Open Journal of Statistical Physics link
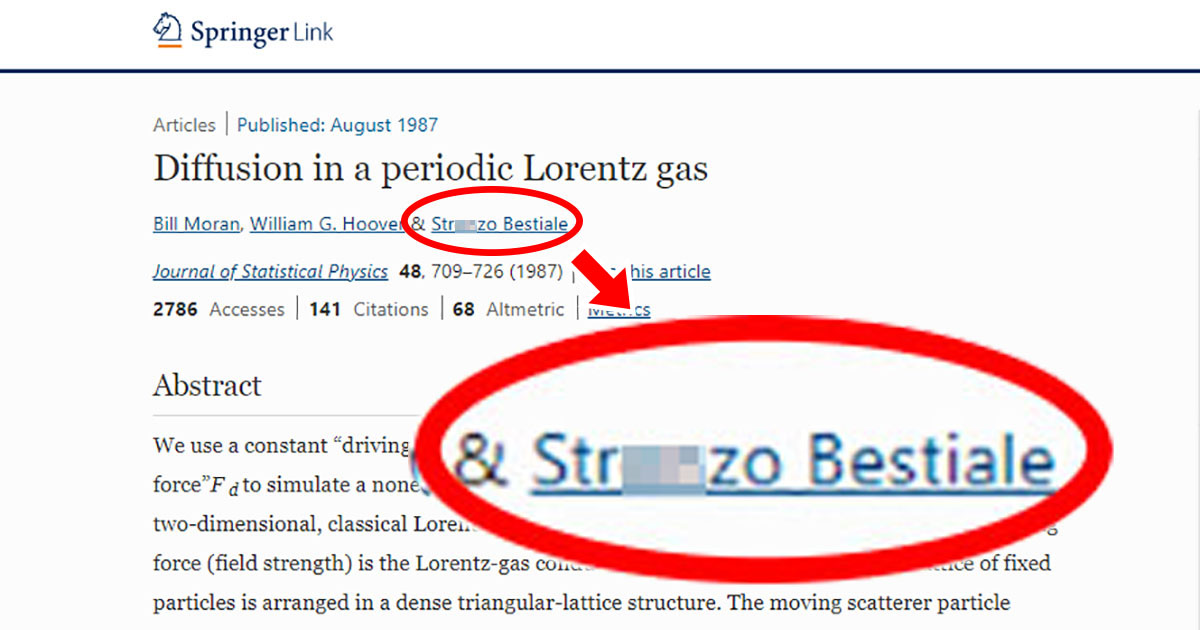 [270, 272]
